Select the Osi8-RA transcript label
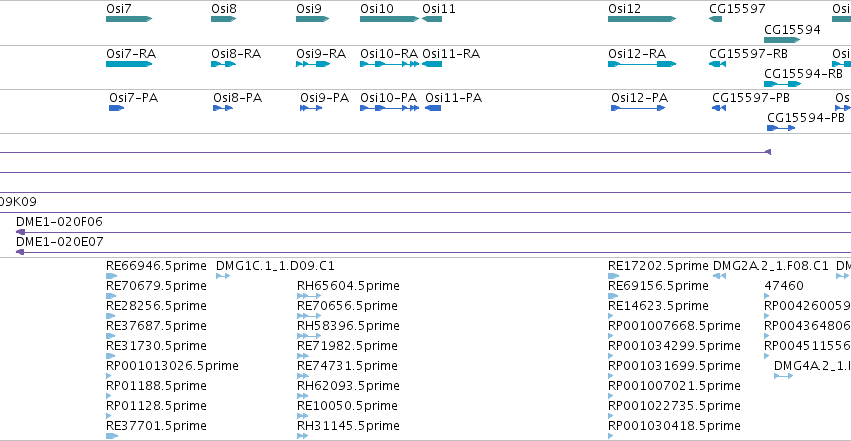851x441 pixels. [x=236, y=54]
